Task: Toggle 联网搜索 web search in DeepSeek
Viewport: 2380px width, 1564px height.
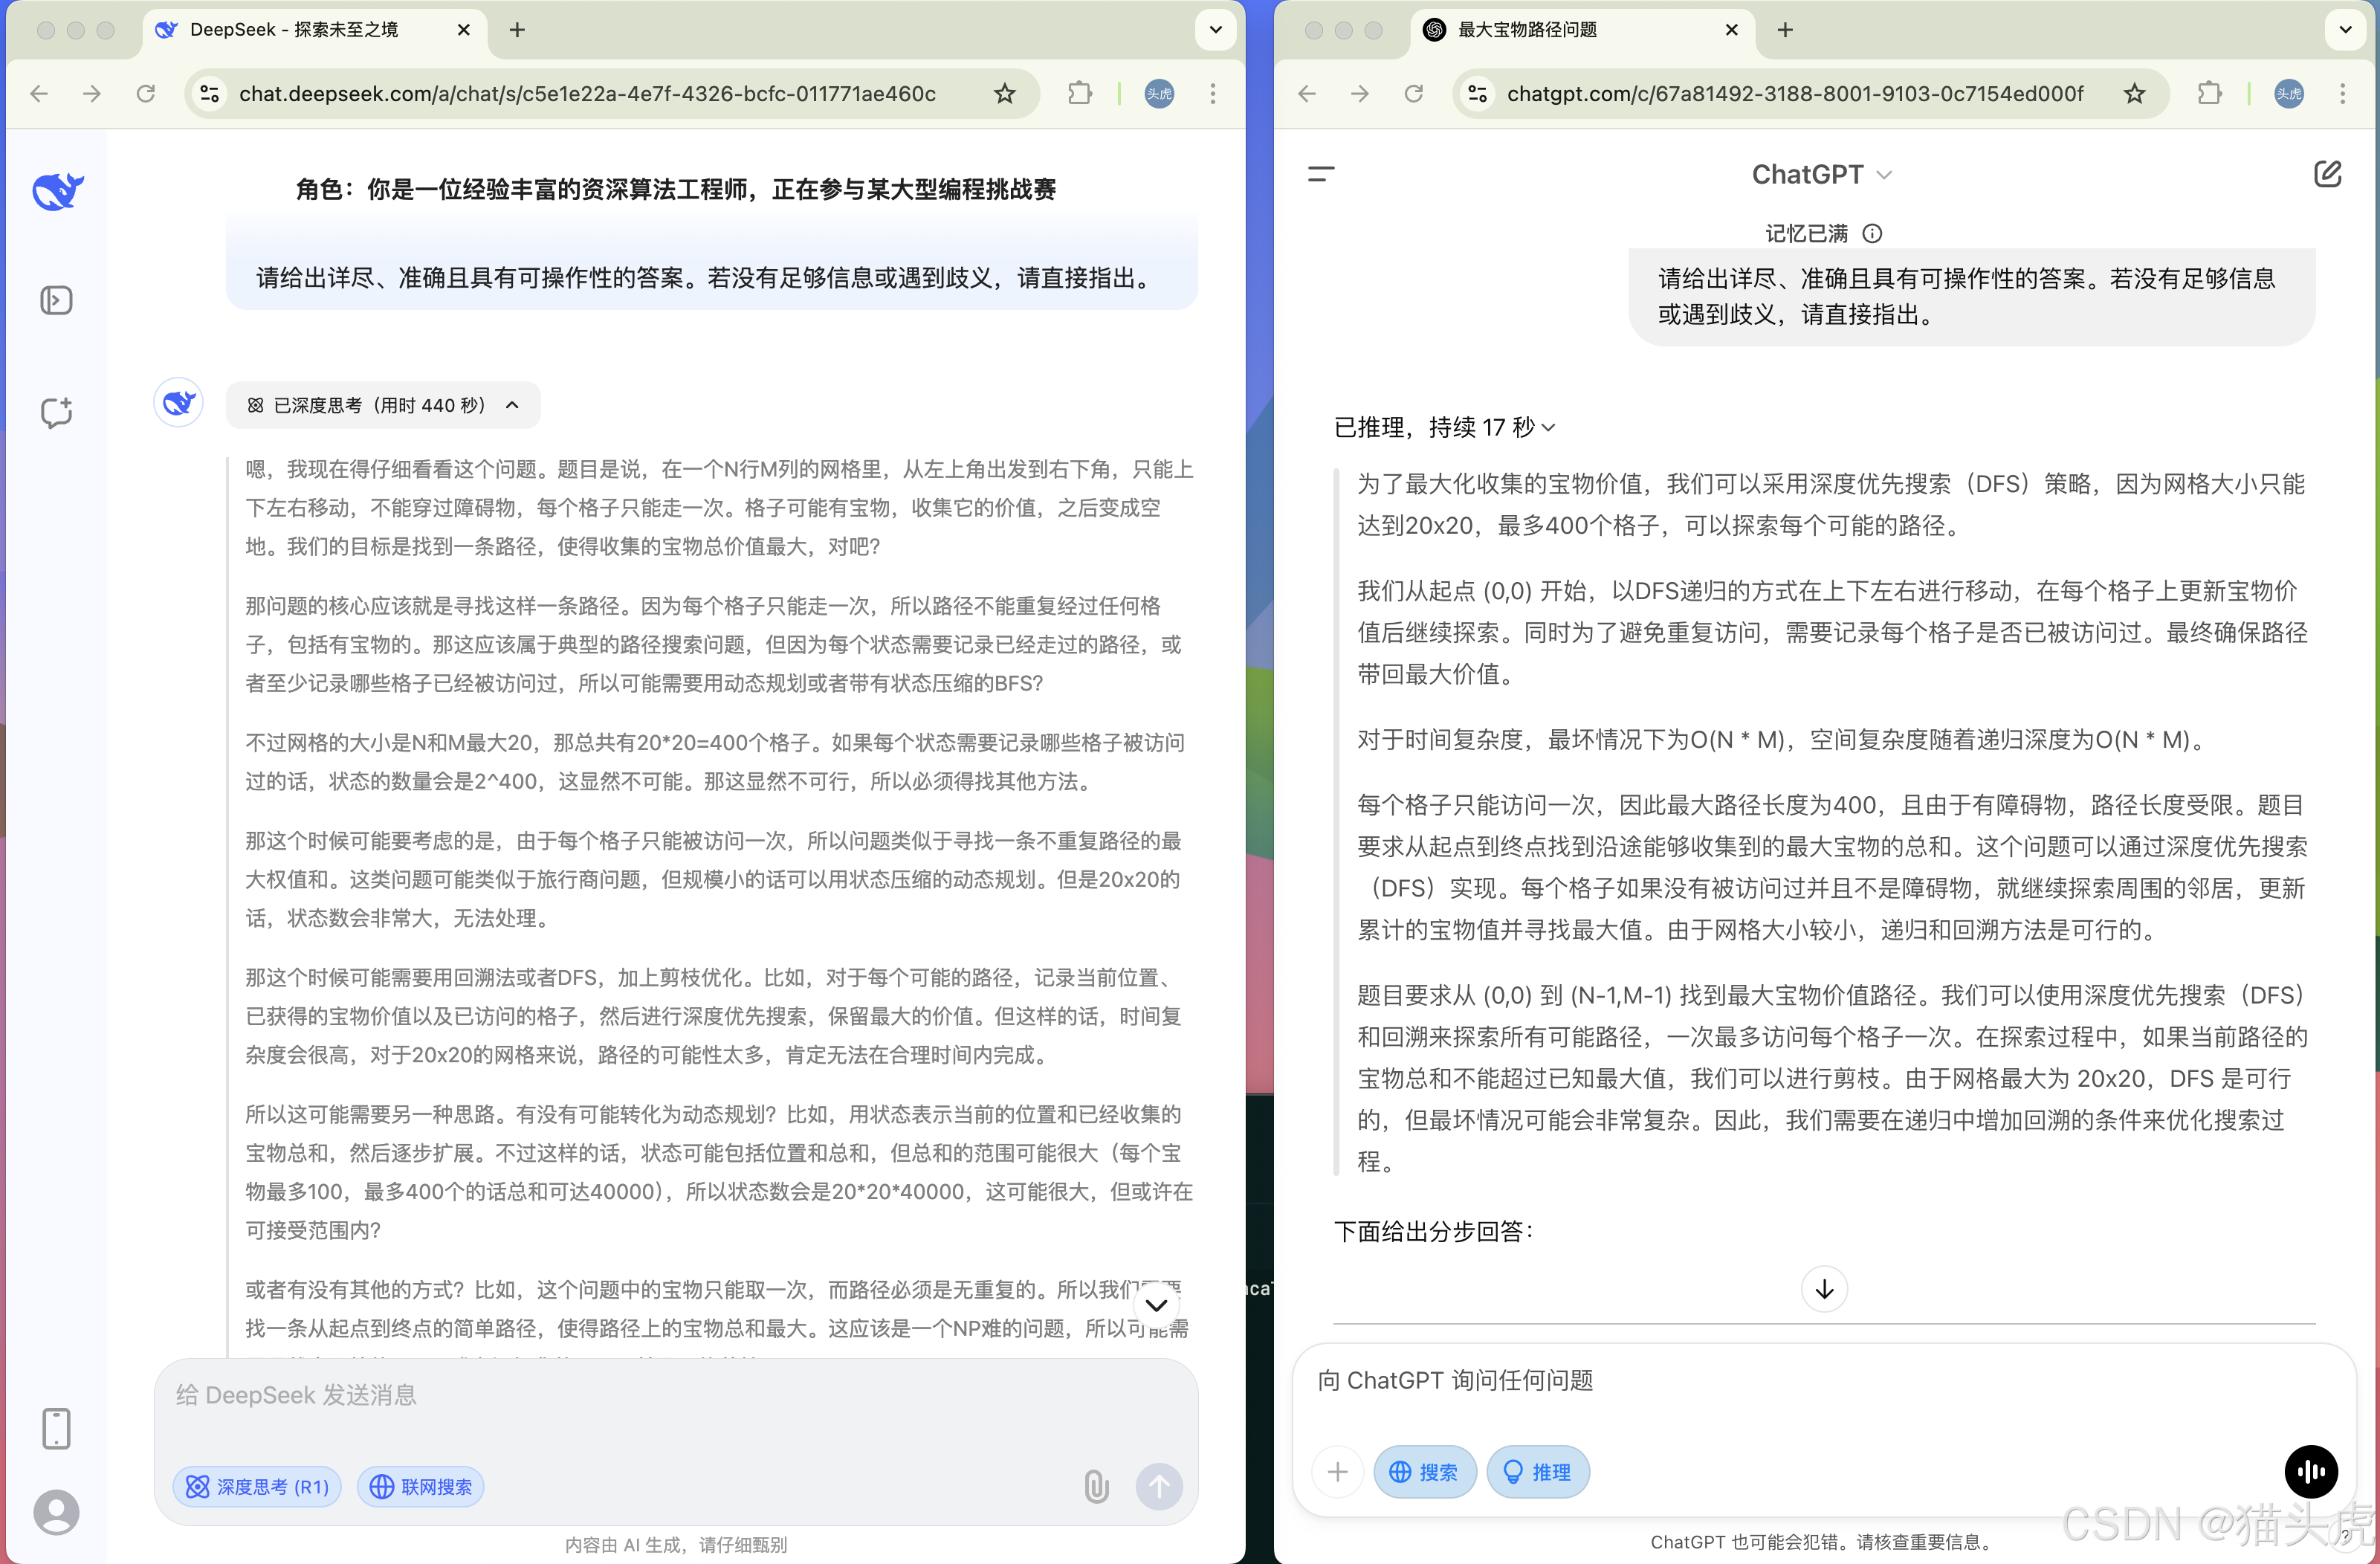Action: (x=421, y=1487)
